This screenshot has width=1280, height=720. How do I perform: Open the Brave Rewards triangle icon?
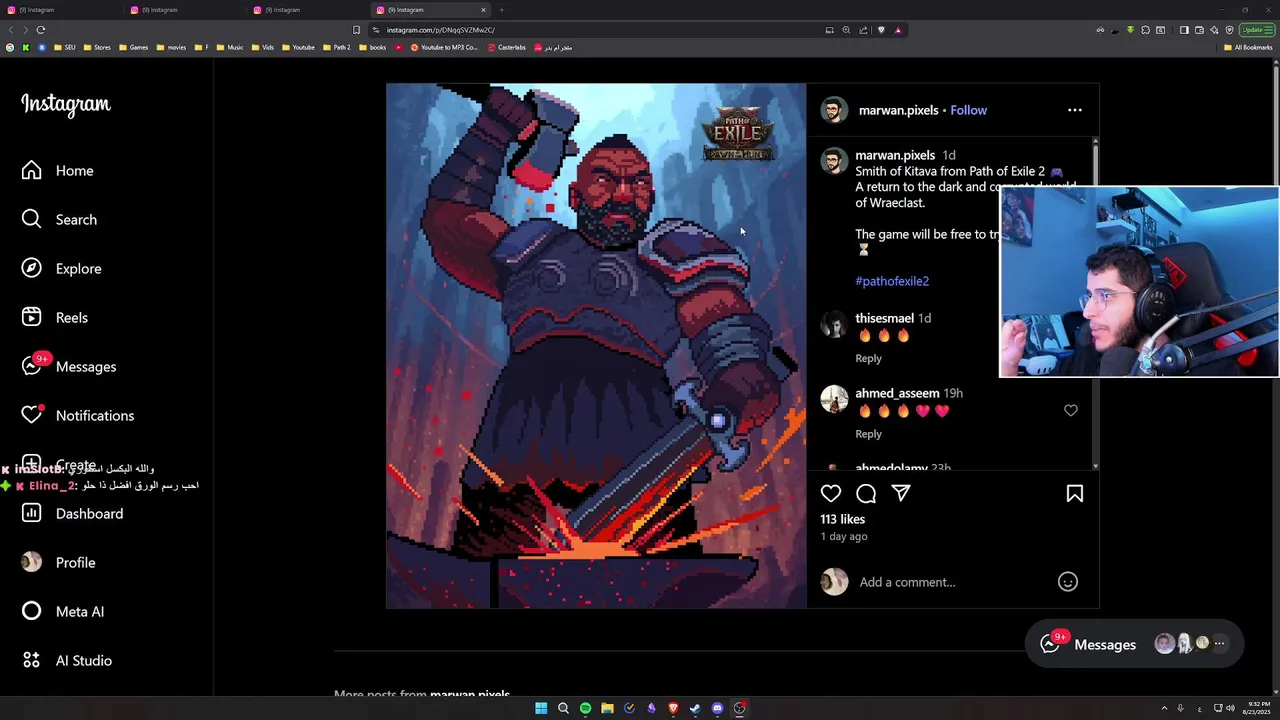pos(898,30)
